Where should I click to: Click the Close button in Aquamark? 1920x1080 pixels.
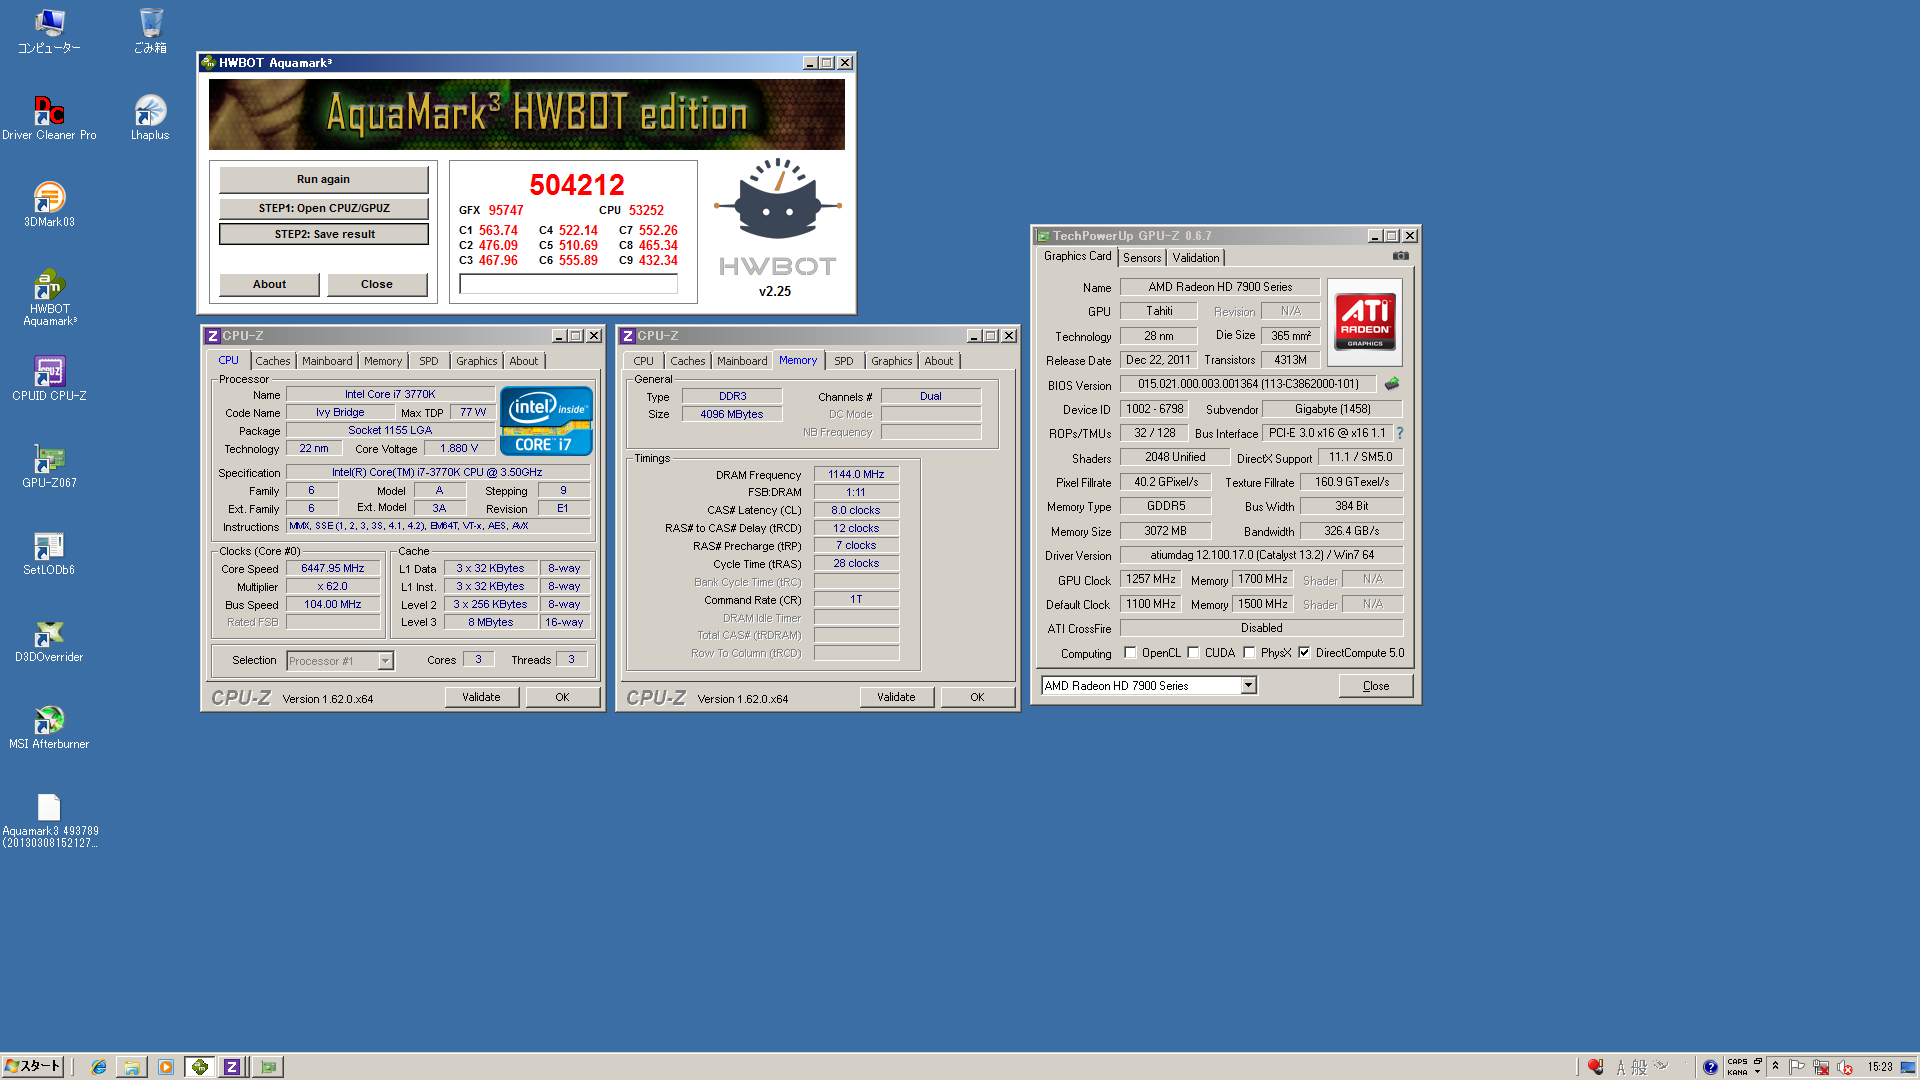(x=377, y=285)
